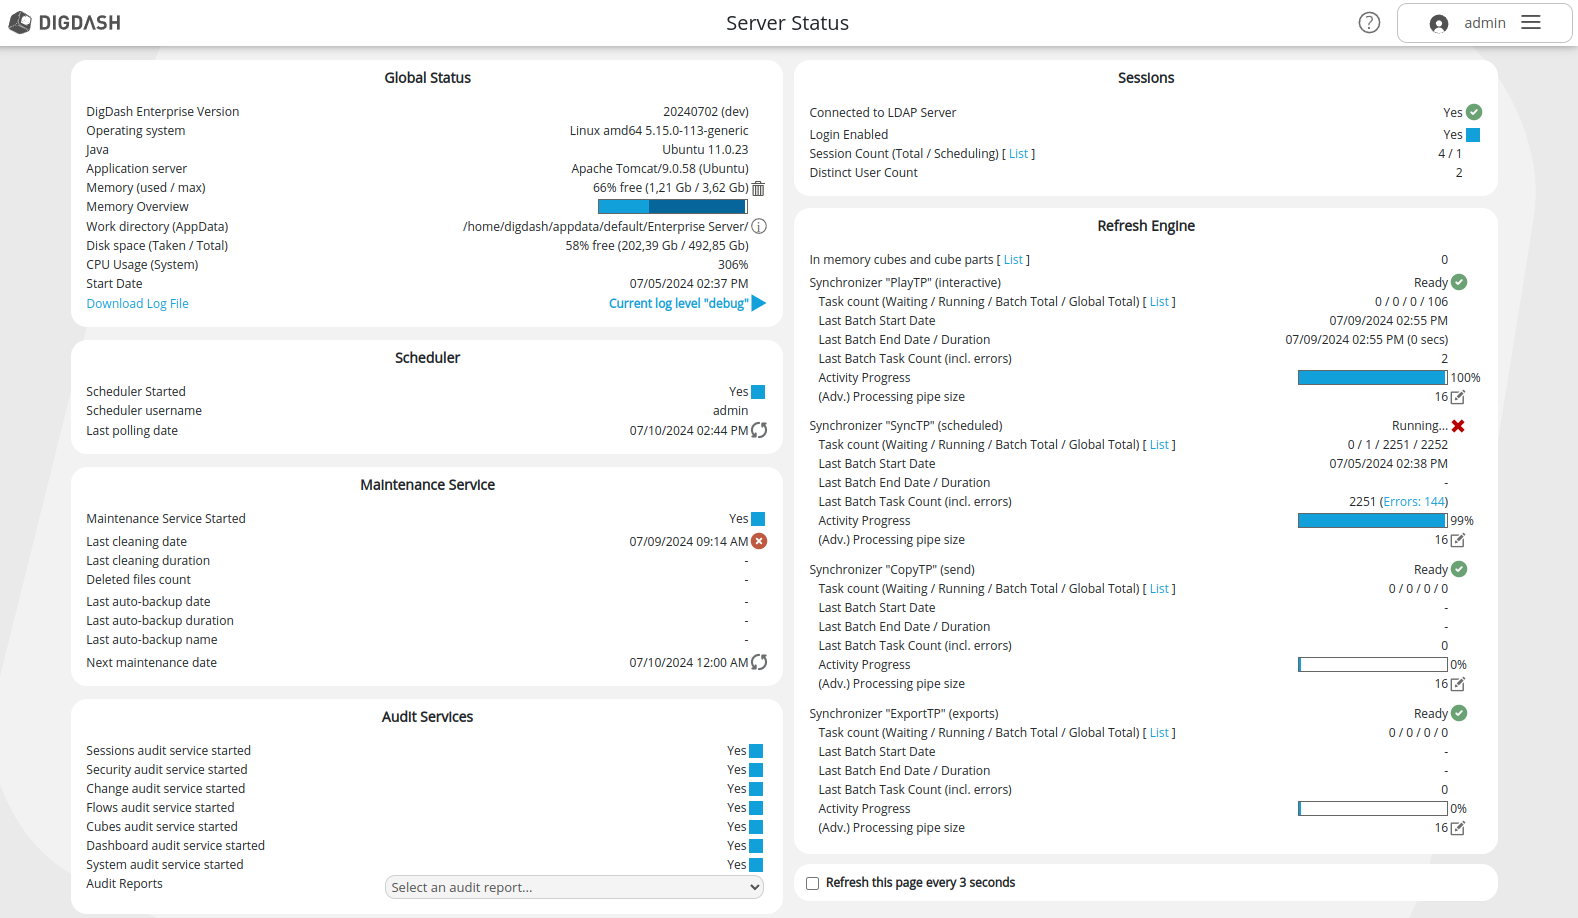
Task: Toggle Maintenance Service Started switch
Action: point(758,519)
